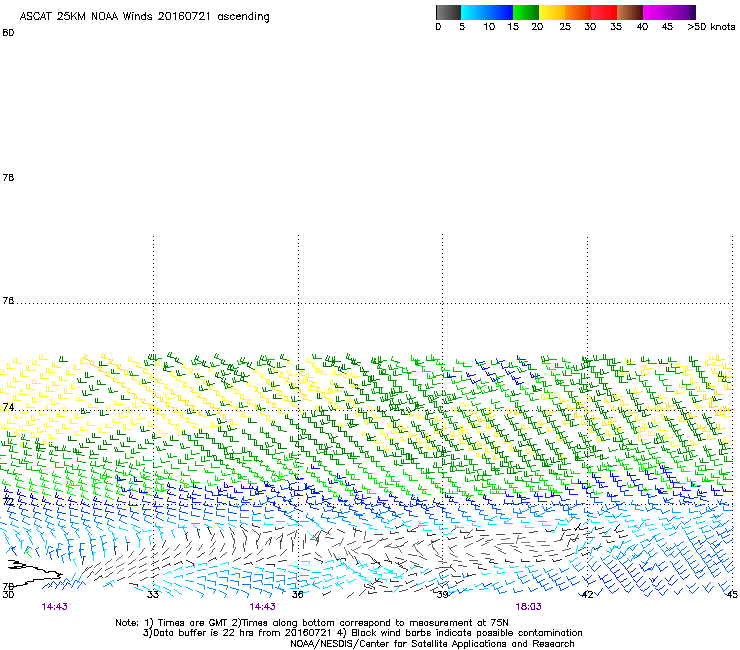This screenshot has height=650, width=740.
Task: Select the 74 latitude label
Action: coord(8,407)
